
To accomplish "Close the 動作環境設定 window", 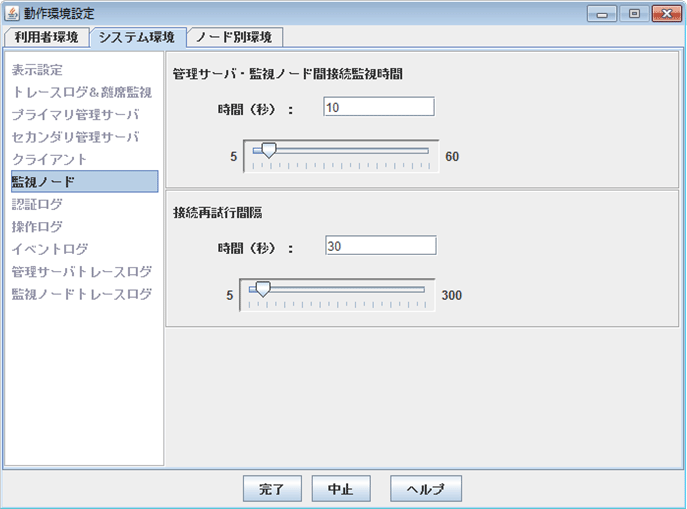I will coord(667,14).
